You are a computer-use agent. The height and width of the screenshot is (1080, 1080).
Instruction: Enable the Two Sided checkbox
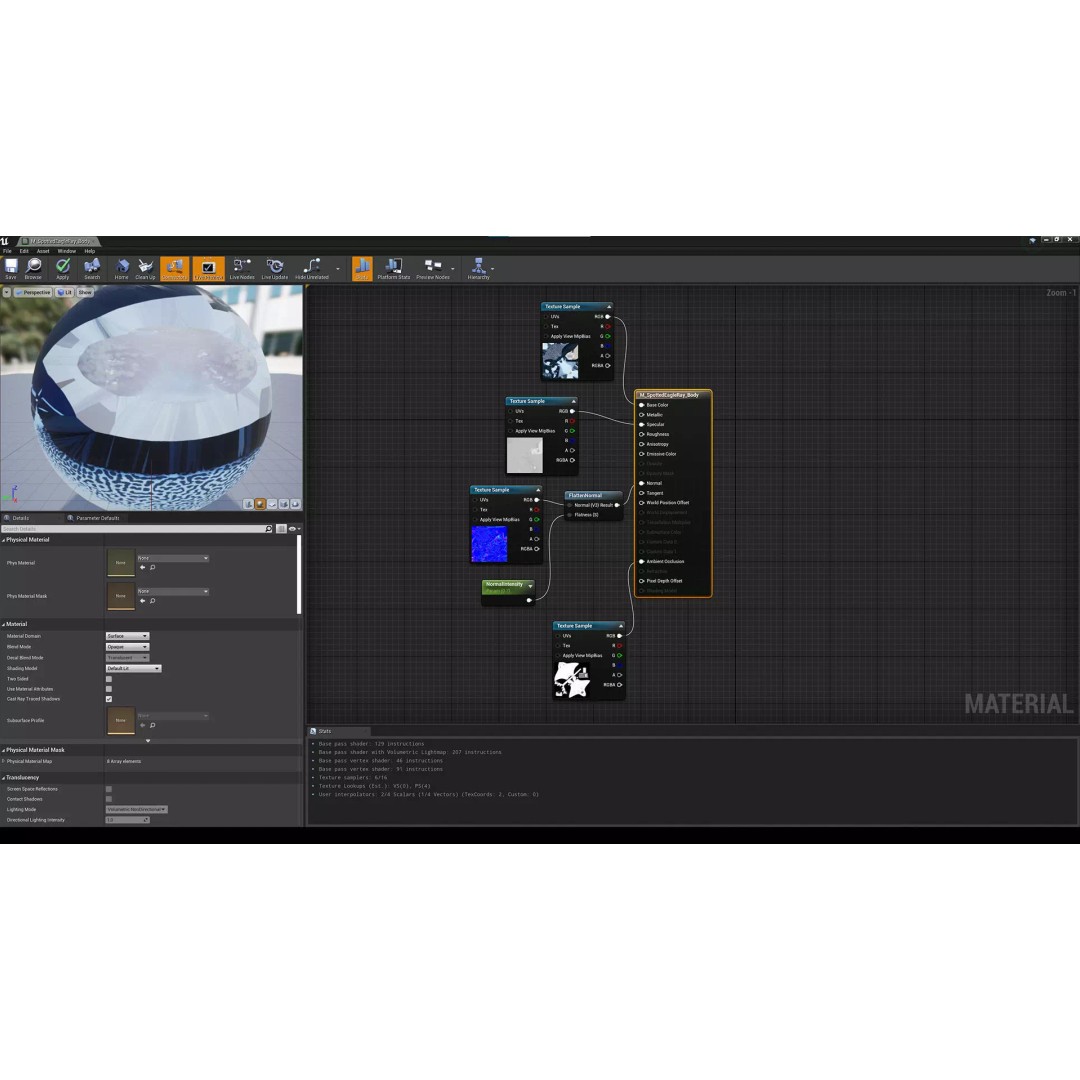tap(109, 679)
